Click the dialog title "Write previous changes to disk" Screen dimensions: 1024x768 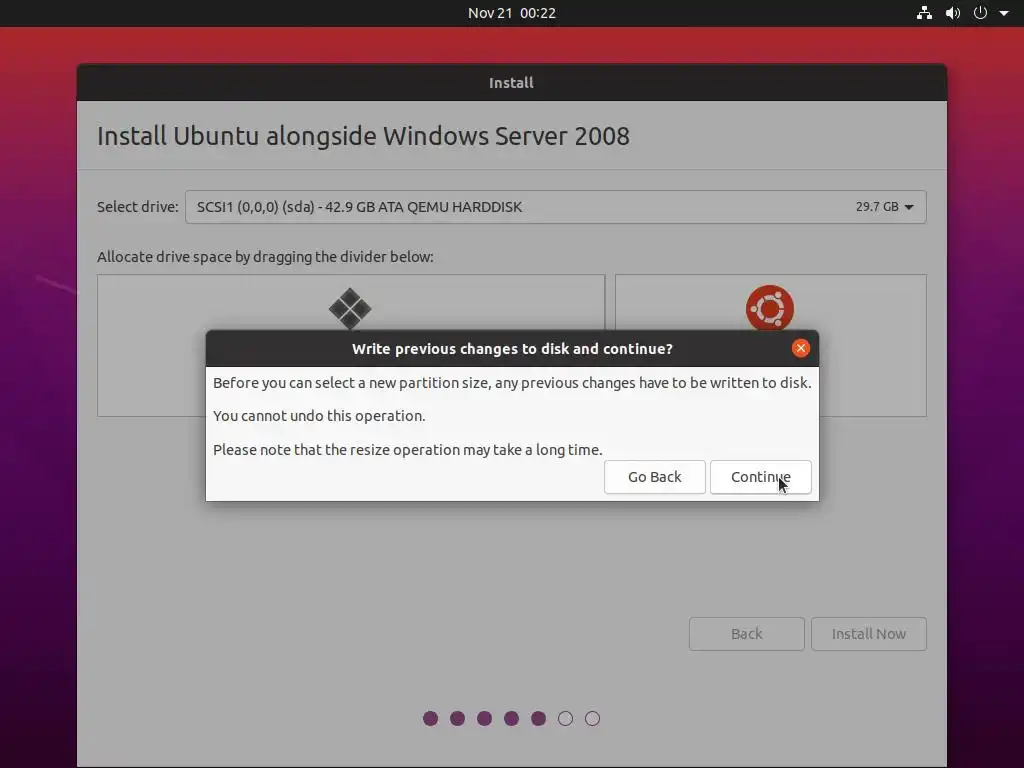point(512,349)
